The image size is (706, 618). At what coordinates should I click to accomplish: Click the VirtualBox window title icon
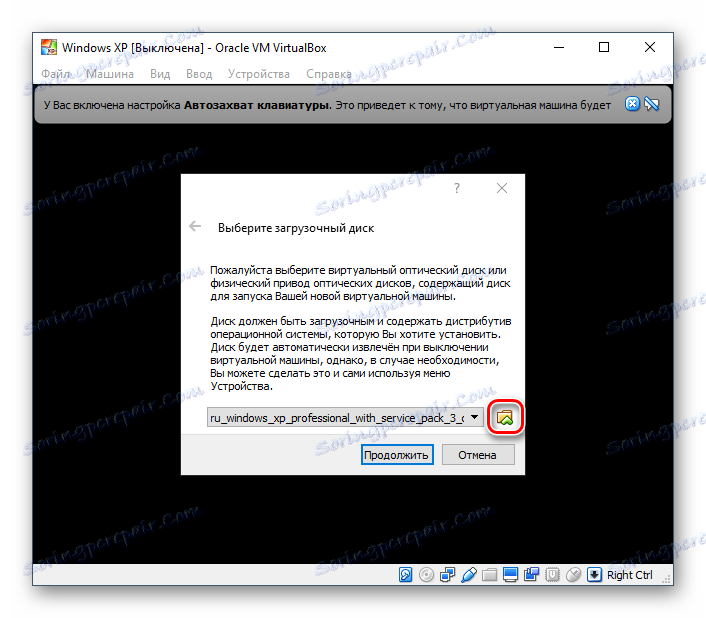(49, 47)
